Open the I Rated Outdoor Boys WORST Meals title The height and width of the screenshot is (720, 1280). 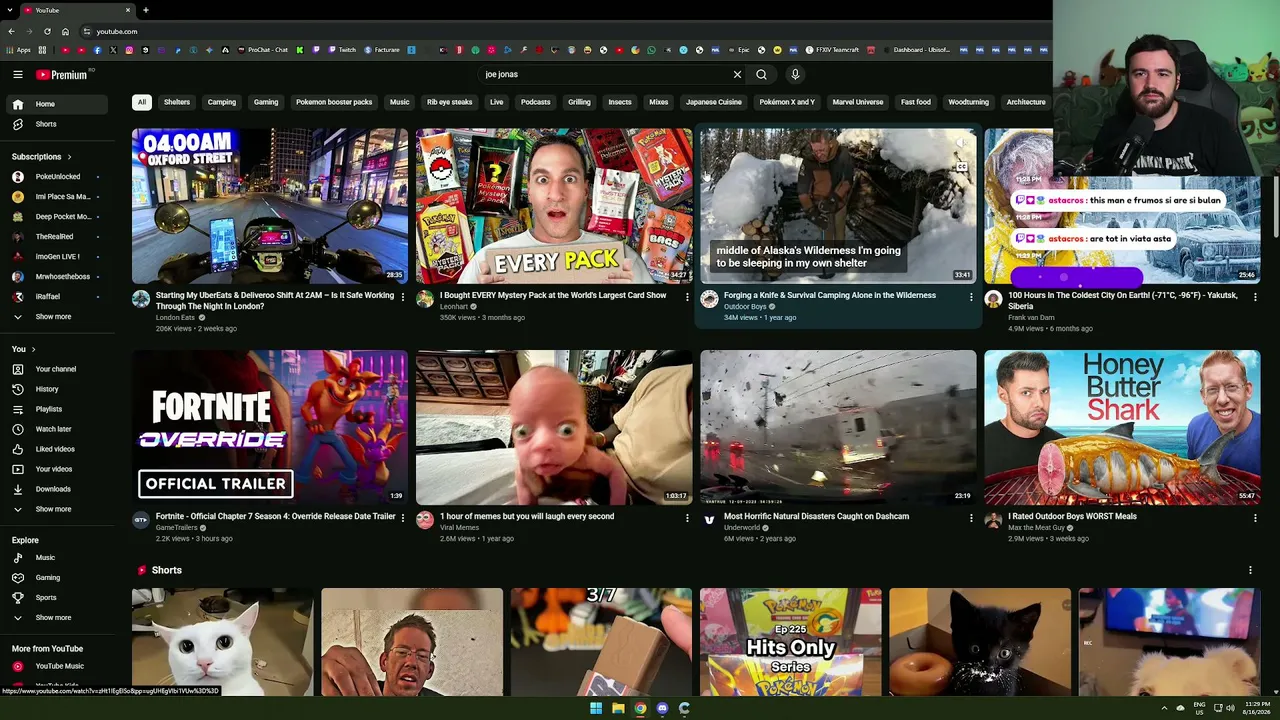(1073, 516)
